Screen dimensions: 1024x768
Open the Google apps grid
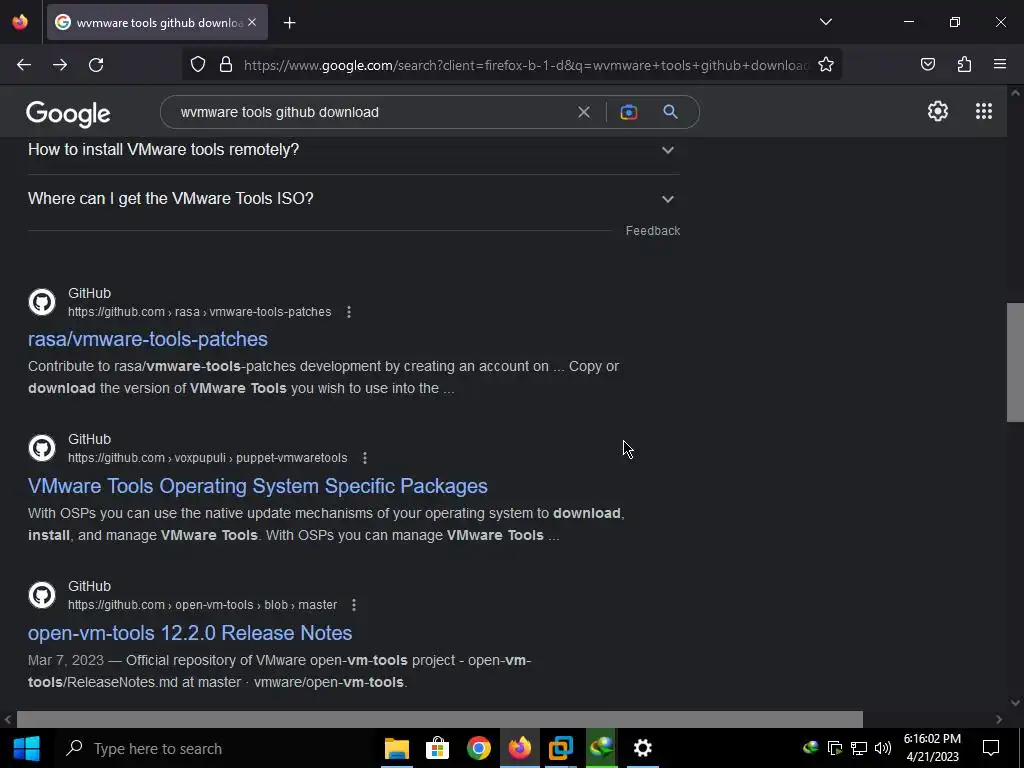pyautogui.click(x=984, y=111)
